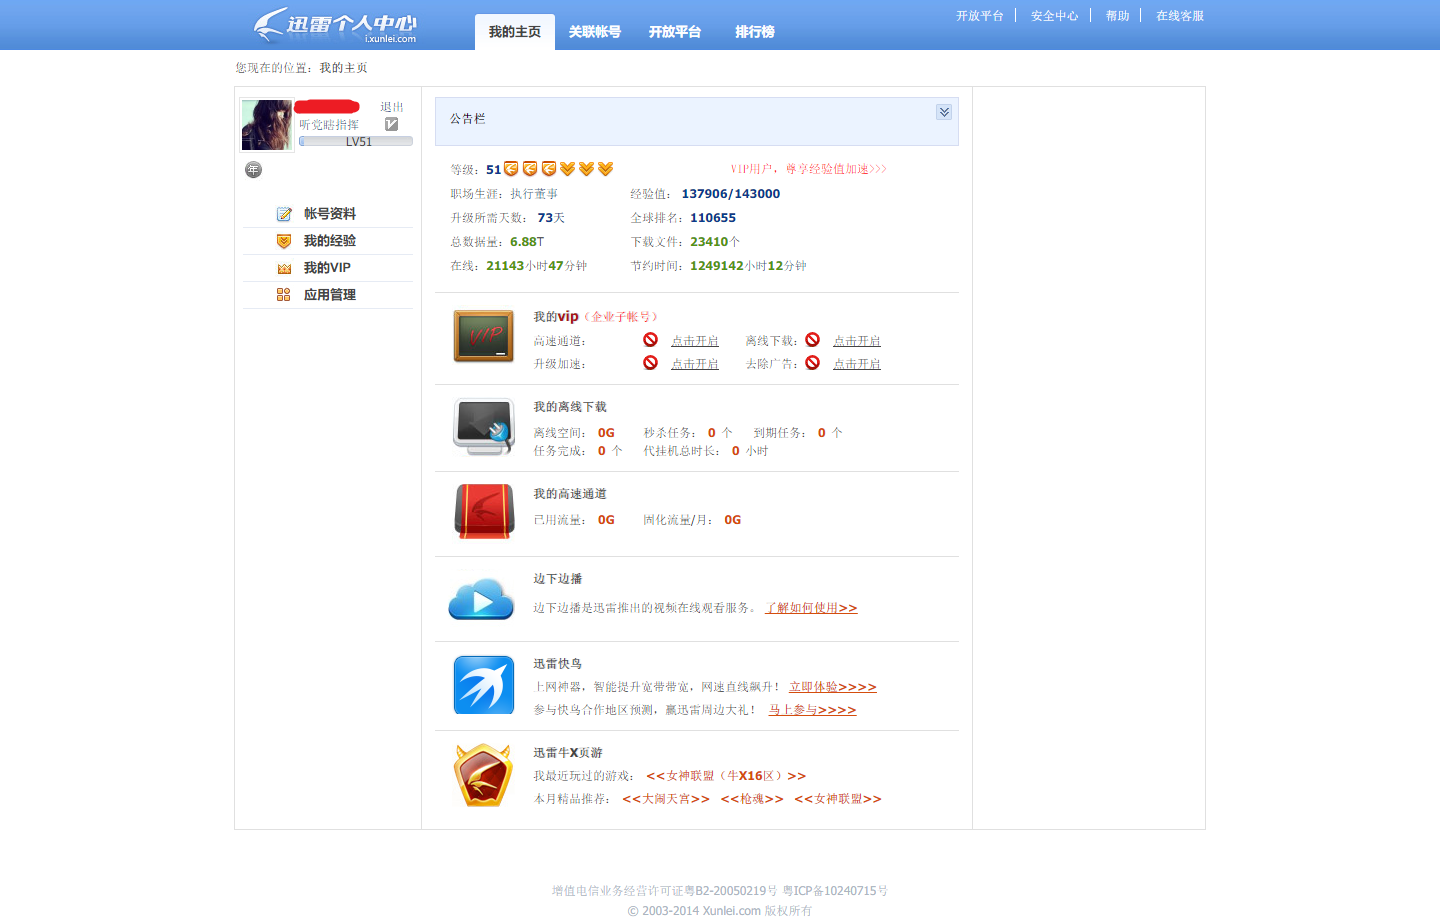Click the user avatar photo
Image resolution: width=1440 pixels, height=920 pixels.
coord(267,125)
